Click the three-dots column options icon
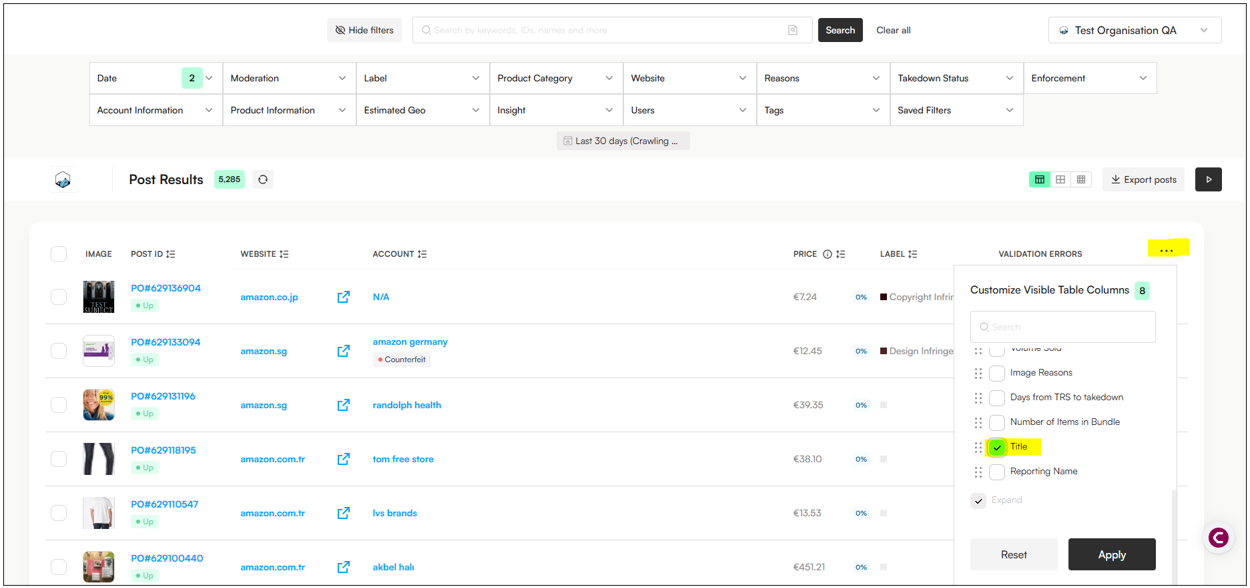The height and width of the screenshot is (588, 1250). tap(1166, 250)
